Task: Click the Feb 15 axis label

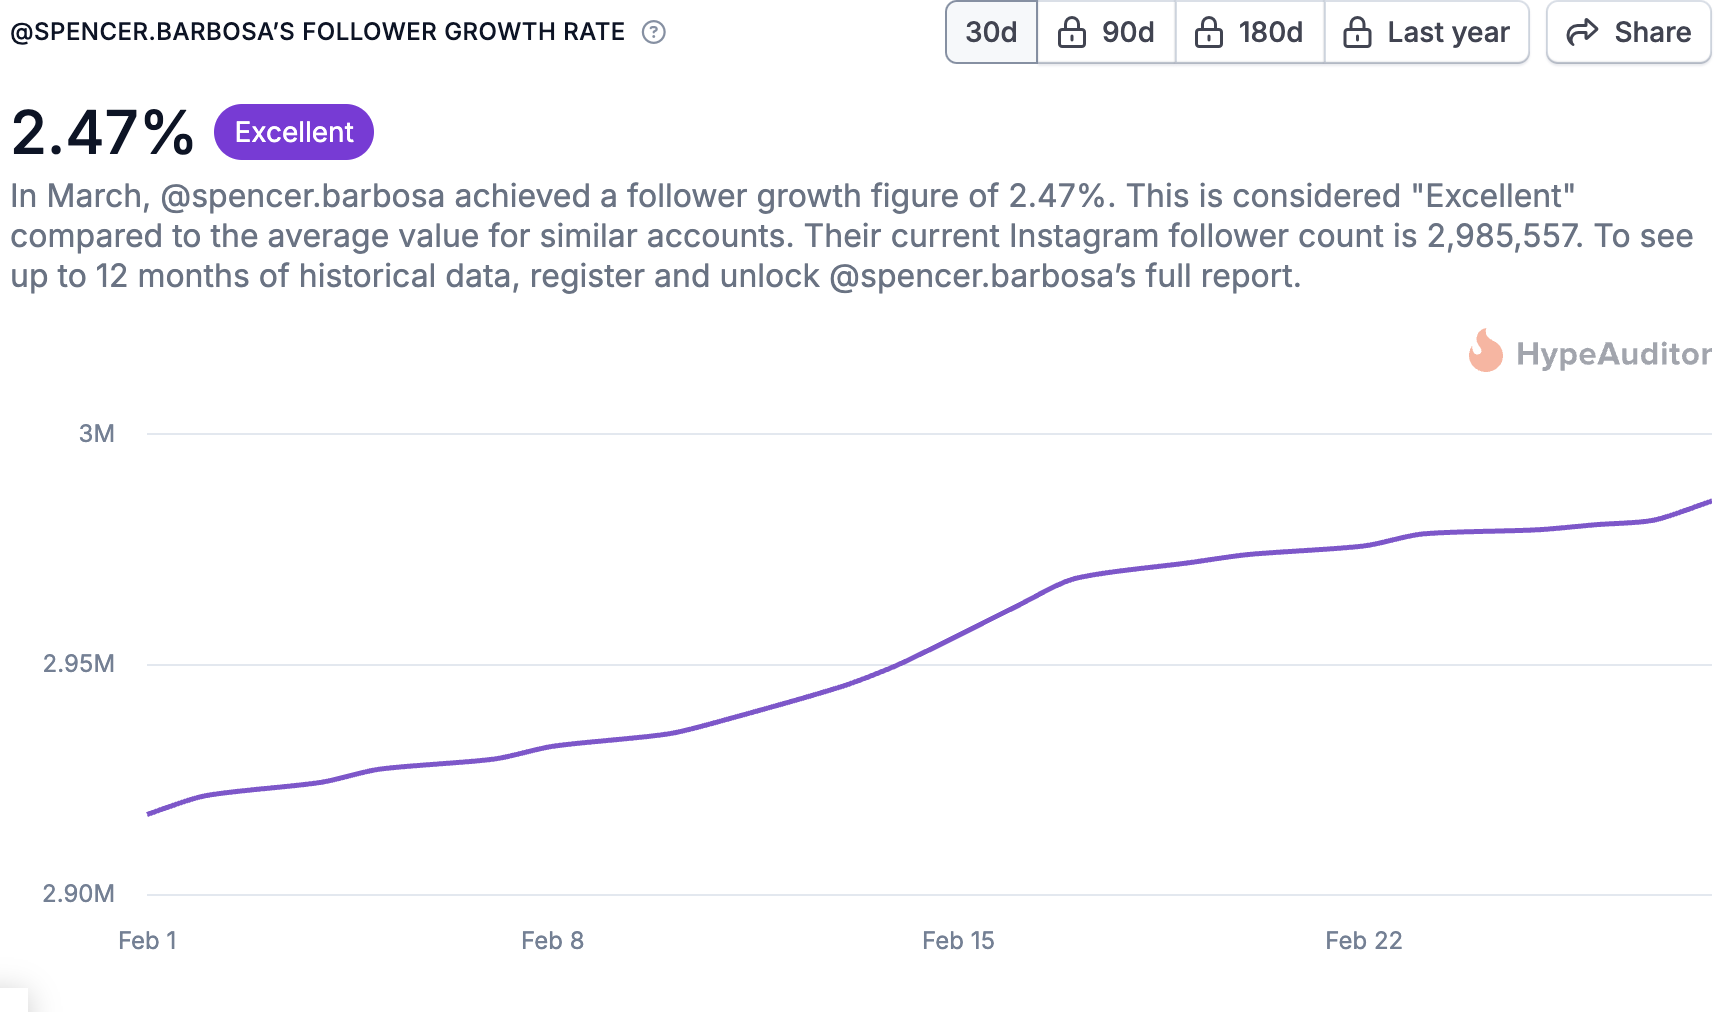Action: 958,940
